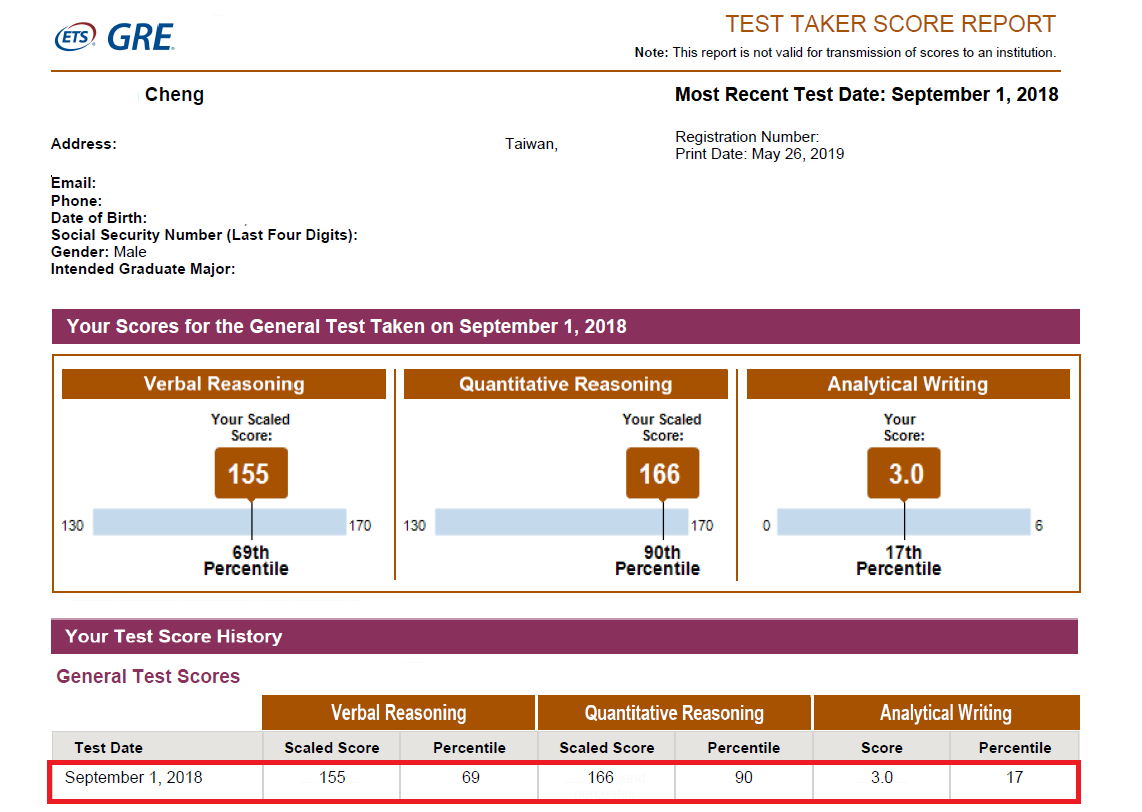Viewport: 1142px width, 812px height.
Task: Click Quantitative Scaled Score column header
Action: (x=607, y=748)
